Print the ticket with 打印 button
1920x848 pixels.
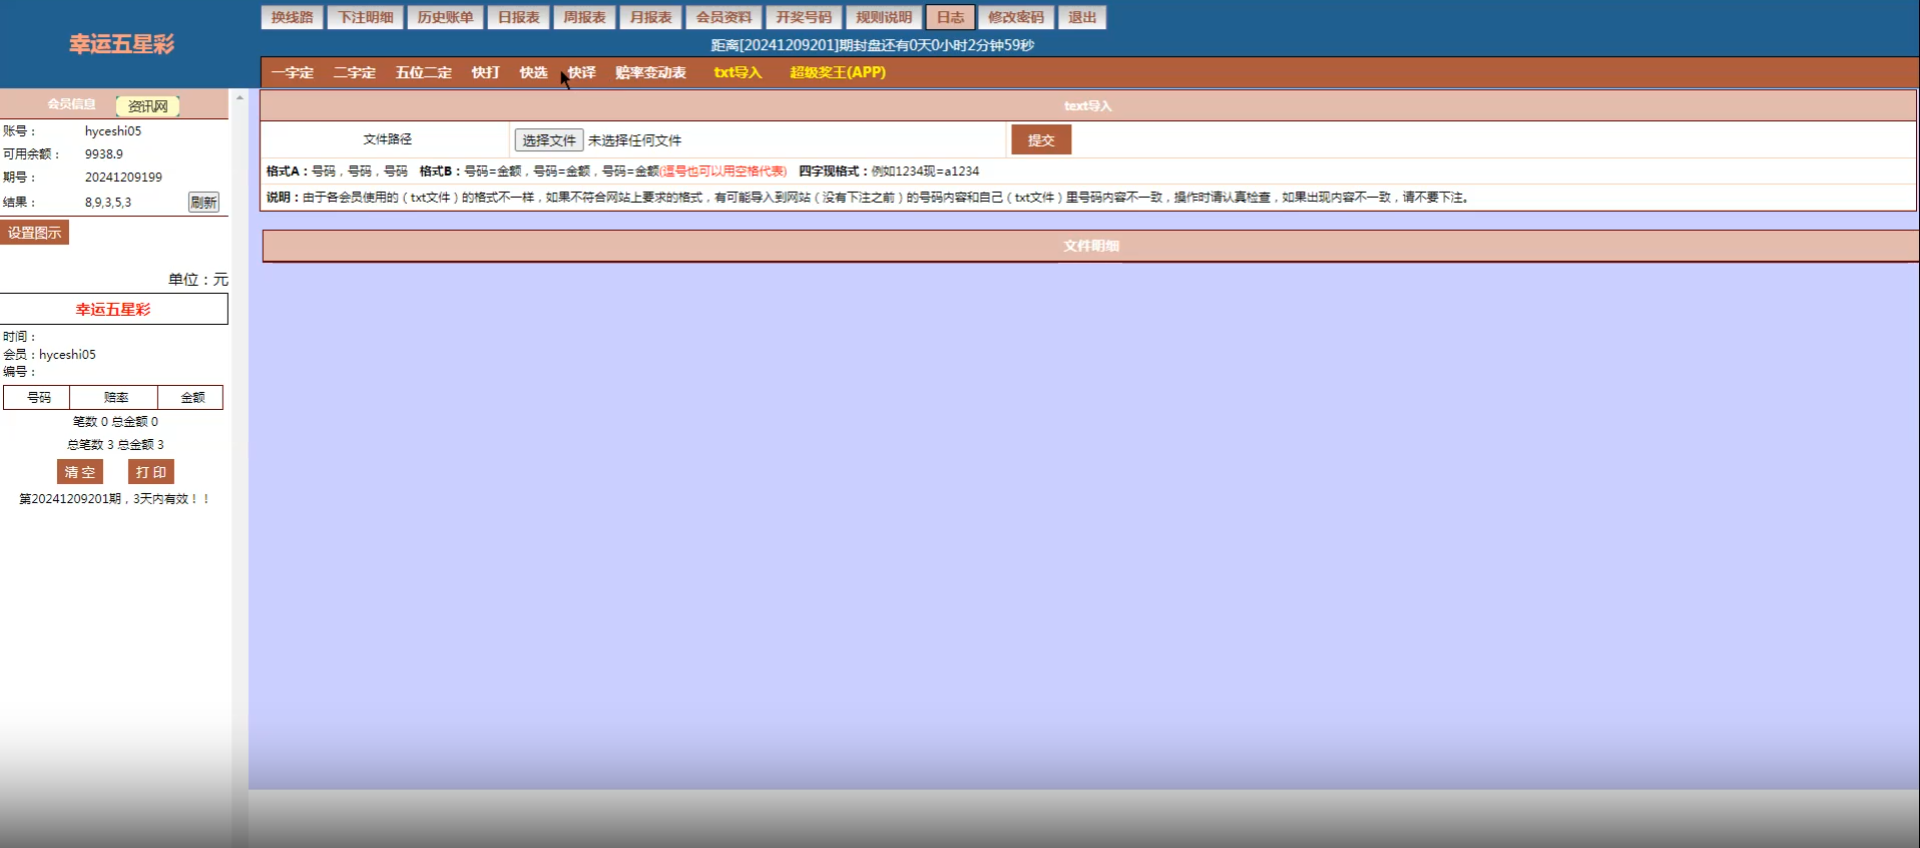coord(151,472)
